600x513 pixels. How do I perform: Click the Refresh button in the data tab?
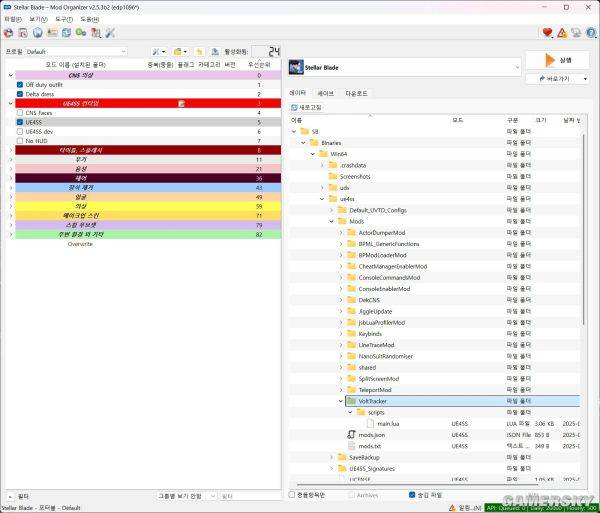306,107
